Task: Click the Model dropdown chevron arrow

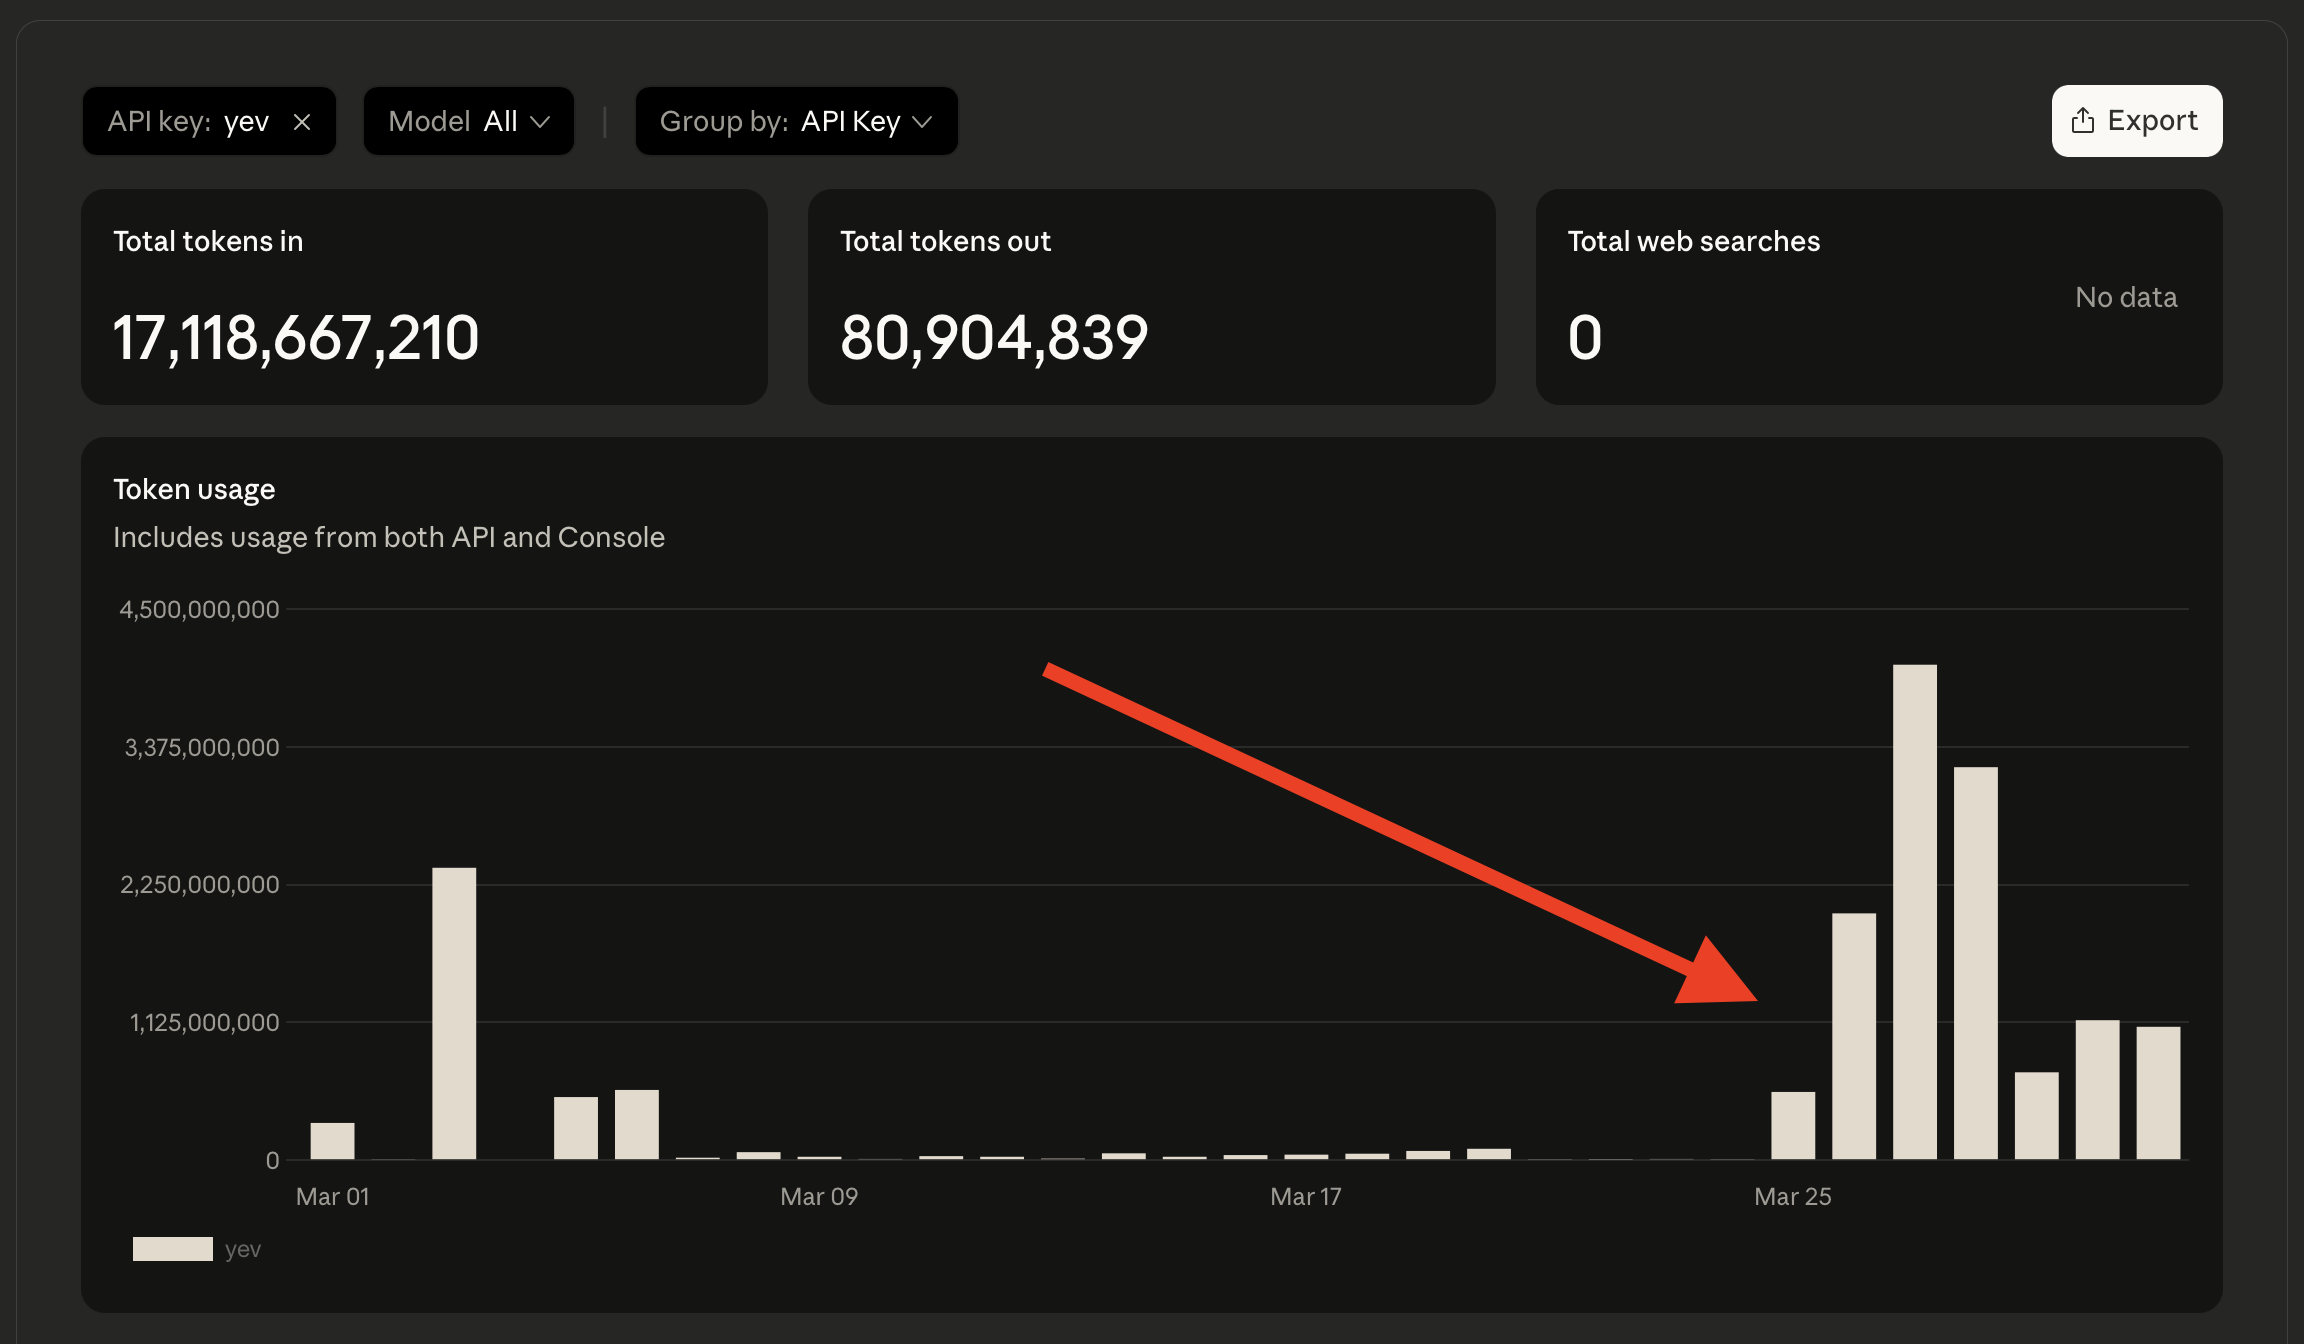Action: click(x=540, y=122)
